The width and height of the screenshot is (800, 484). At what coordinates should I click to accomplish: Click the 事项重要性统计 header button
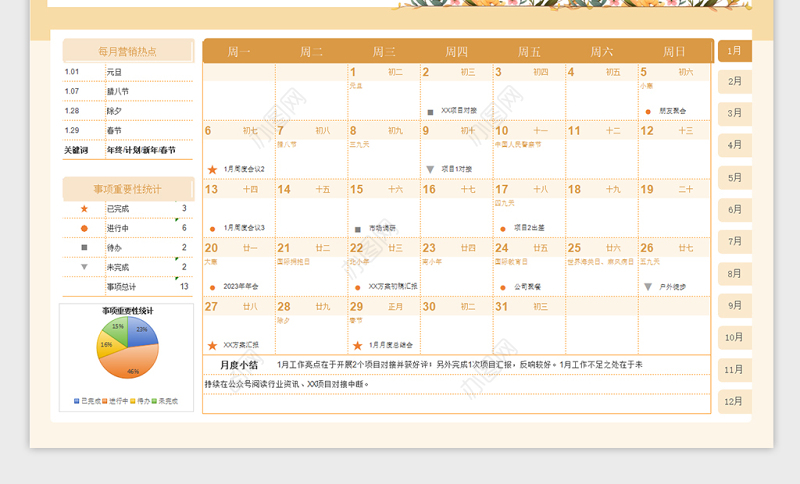[127, 188]
